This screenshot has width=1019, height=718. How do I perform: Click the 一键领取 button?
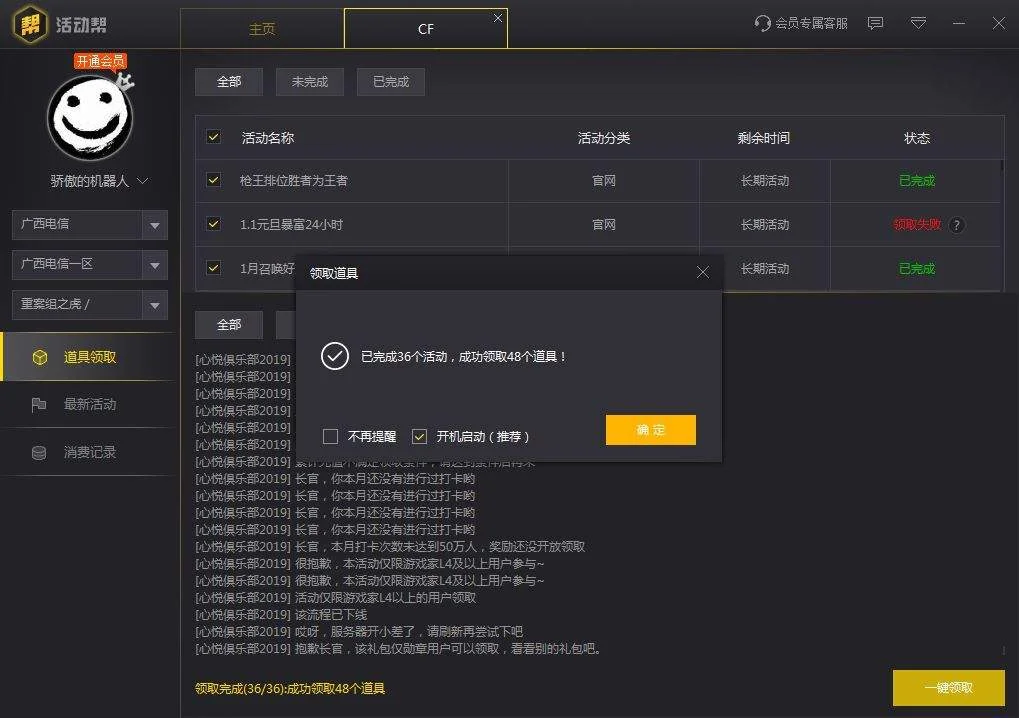(x=949, y=687)
